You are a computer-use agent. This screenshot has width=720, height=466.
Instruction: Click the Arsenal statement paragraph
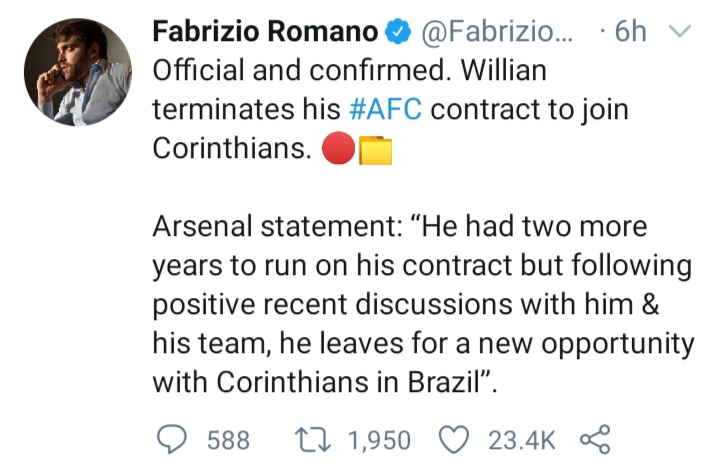pyautogui.click(x=423, y=304)
